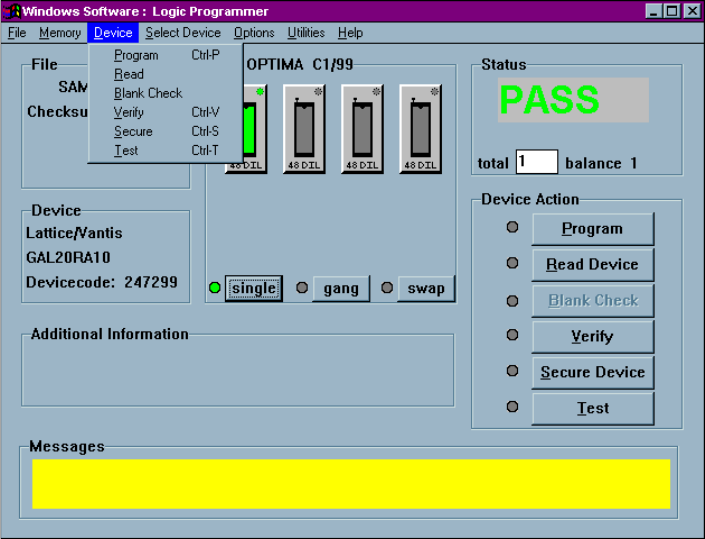The image size is (705, 539).
Task: Switch to swap mode
Action: [x=426, y=288]
